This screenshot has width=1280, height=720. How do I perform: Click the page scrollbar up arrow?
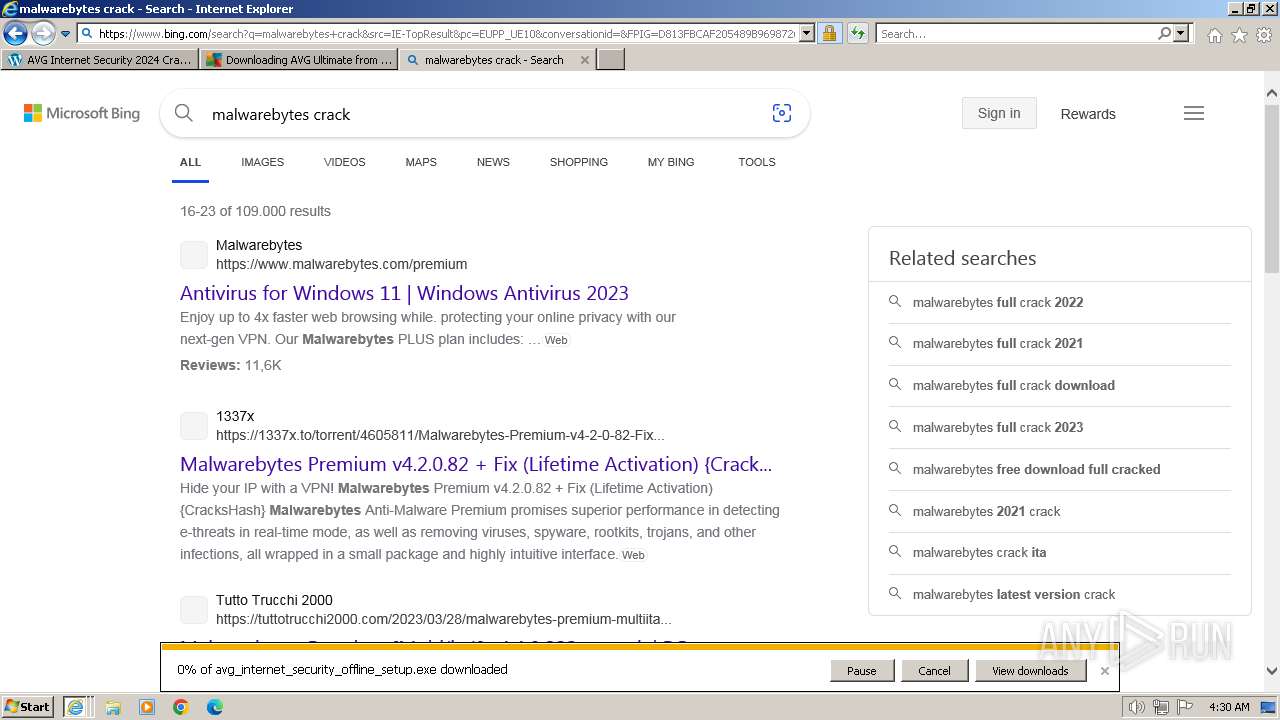click(1272, 94)
